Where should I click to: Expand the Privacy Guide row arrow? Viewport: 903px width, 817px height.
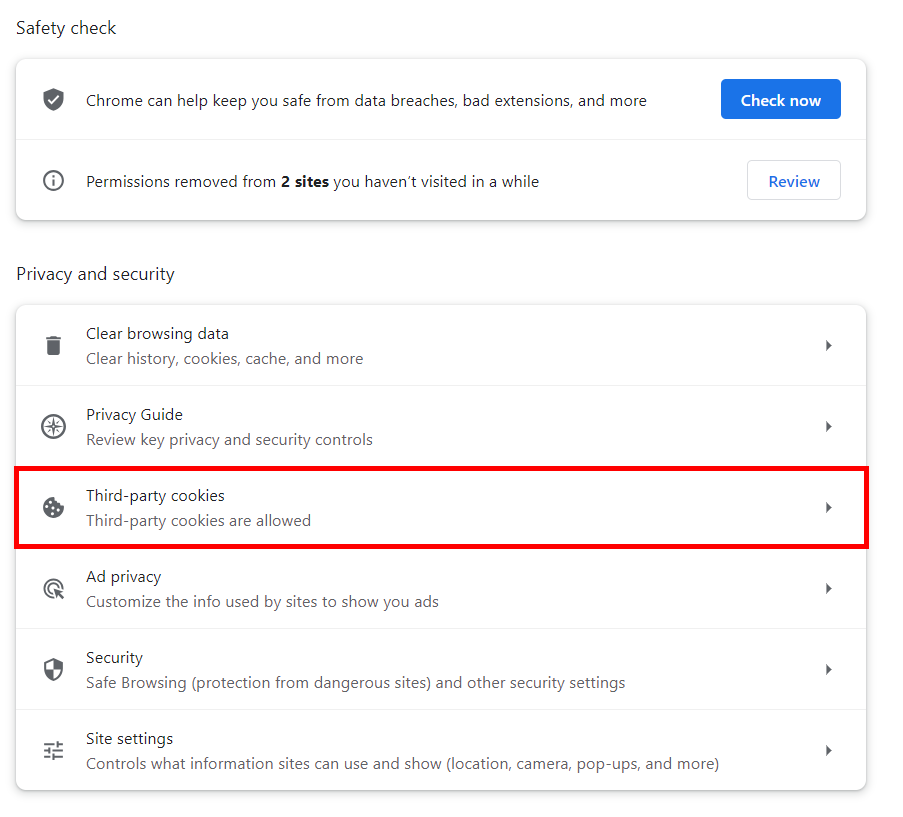pyautogui.click(x=828, y=427)
